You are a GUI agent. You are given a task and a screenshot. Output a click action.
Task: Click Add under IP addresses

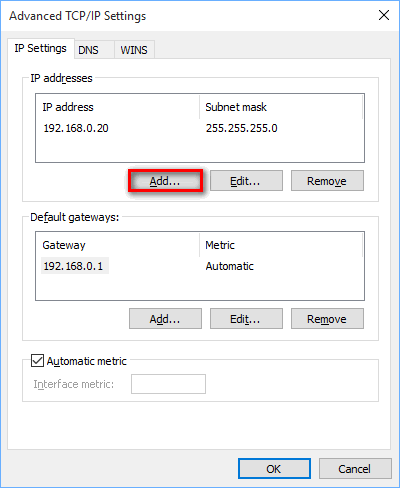tap(165, 181)
